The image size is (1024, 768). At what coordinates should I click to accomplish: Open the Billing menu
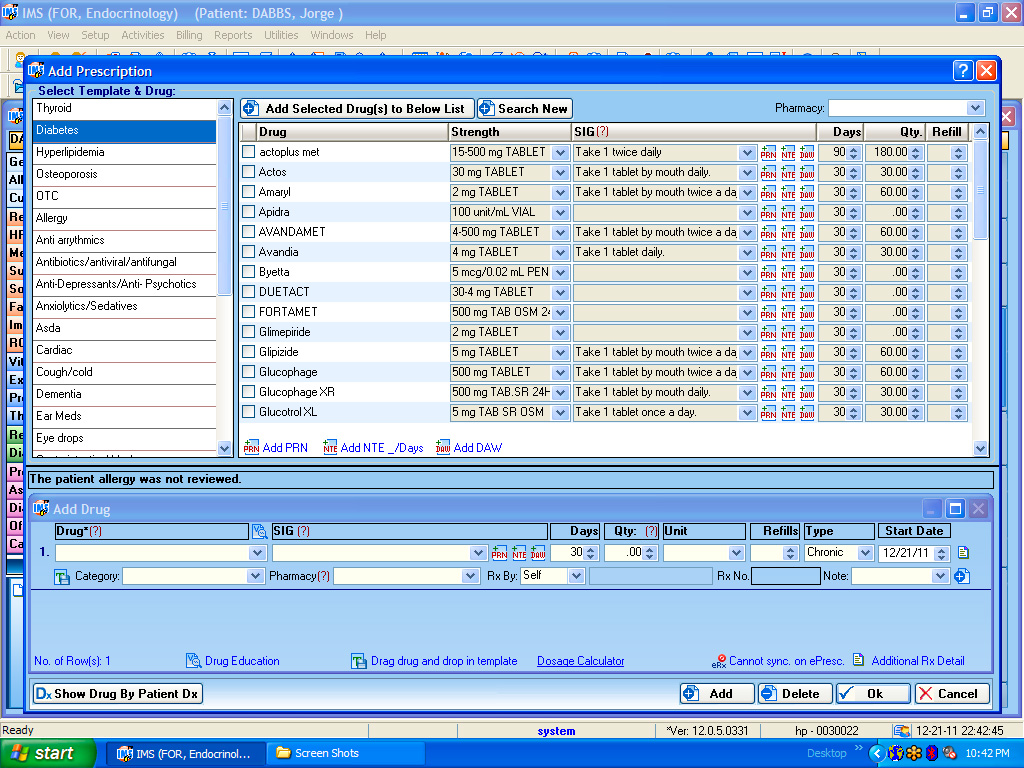click(x=188, y=35)
